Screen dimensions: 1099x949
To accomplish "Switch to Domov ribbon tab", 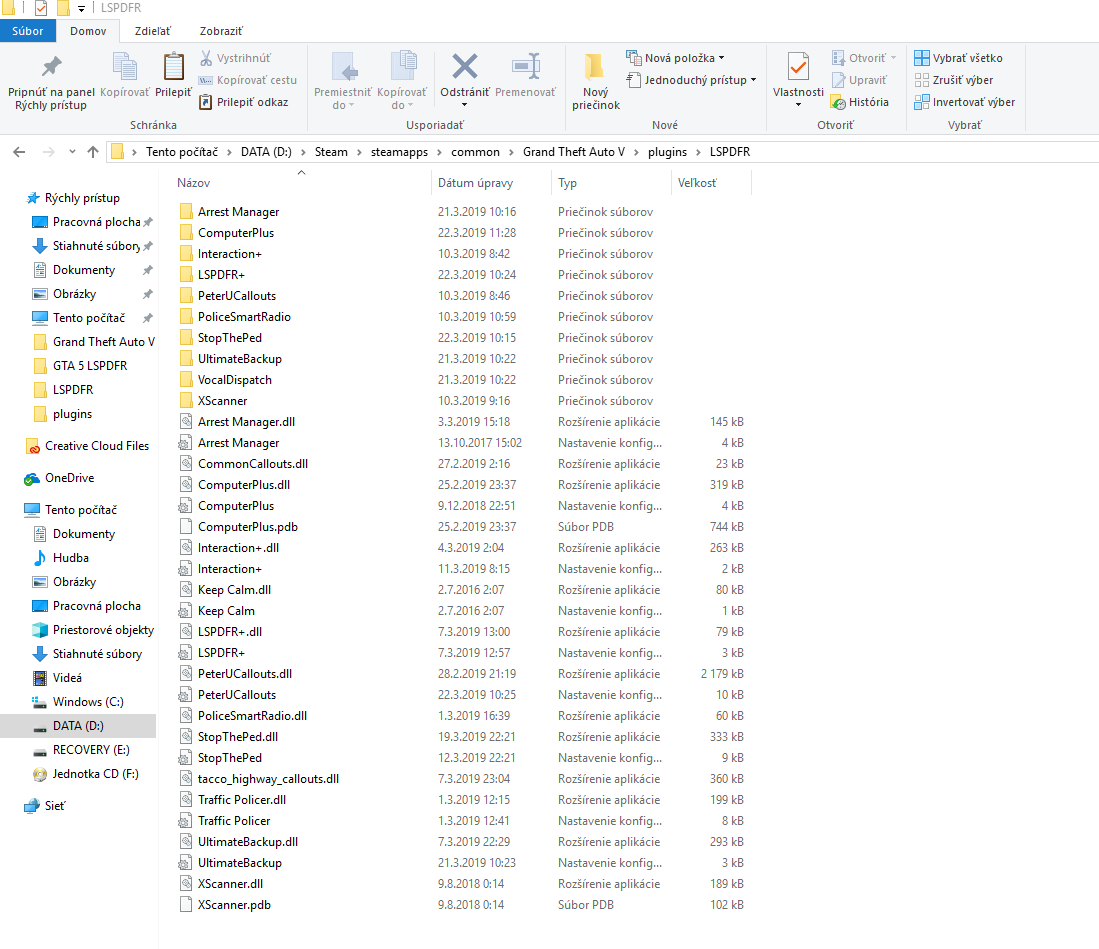I will (x=88, y=31).
